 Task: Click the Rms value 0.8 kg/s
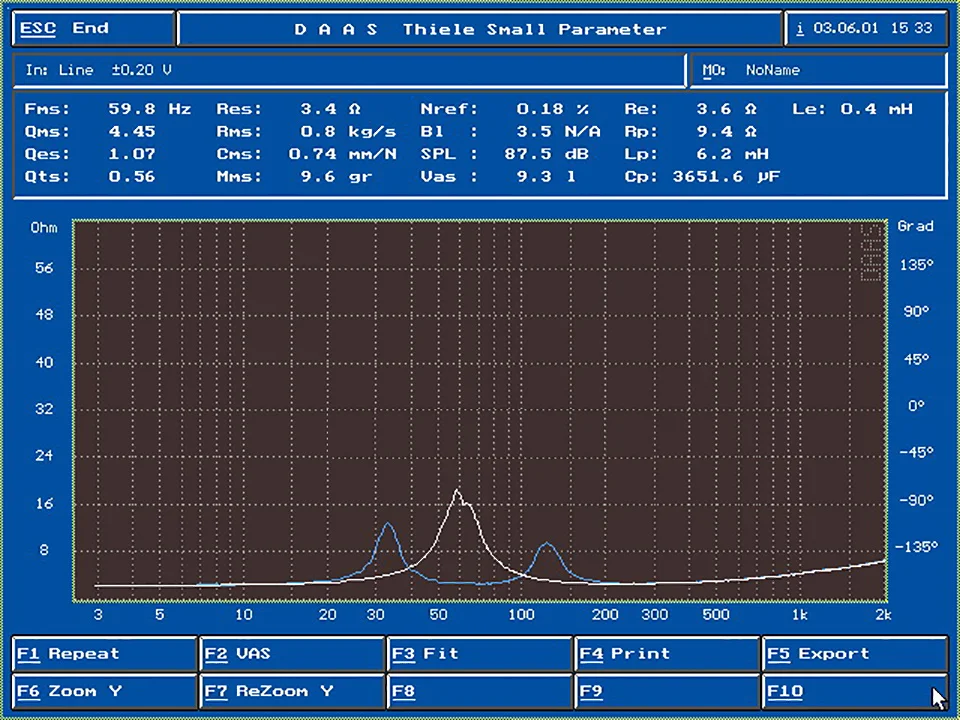point(348,132)
